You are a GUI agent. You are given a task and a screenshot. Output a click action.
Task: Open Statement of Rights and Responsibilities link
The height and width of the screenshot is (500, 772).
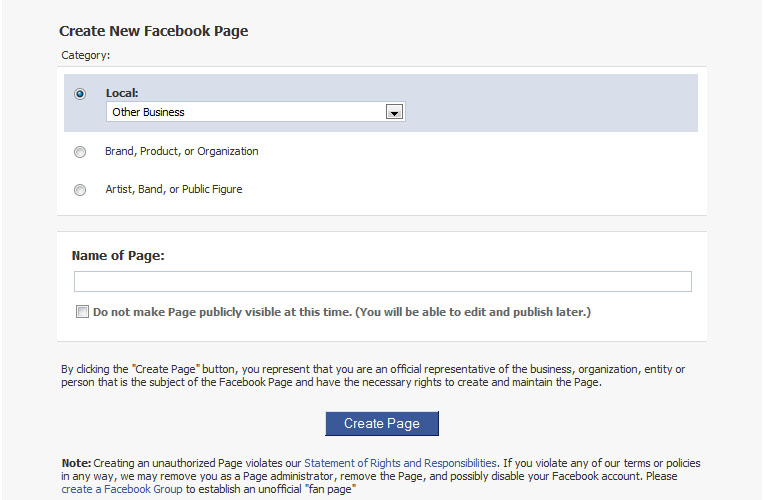pos(400,463)
